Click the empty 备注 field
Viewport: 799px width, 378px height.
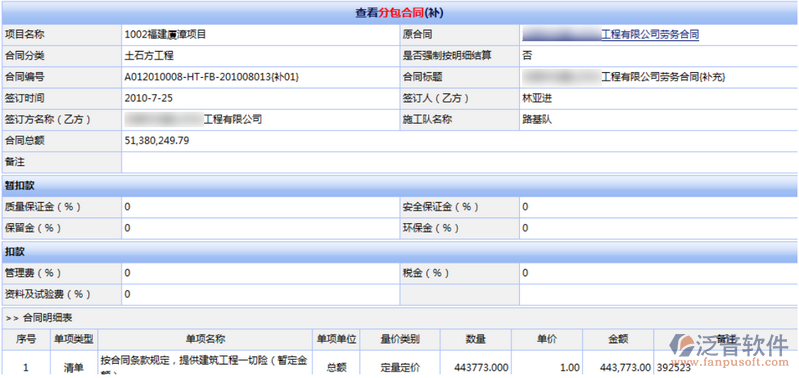pyautogui.click(x=459, y=163)
